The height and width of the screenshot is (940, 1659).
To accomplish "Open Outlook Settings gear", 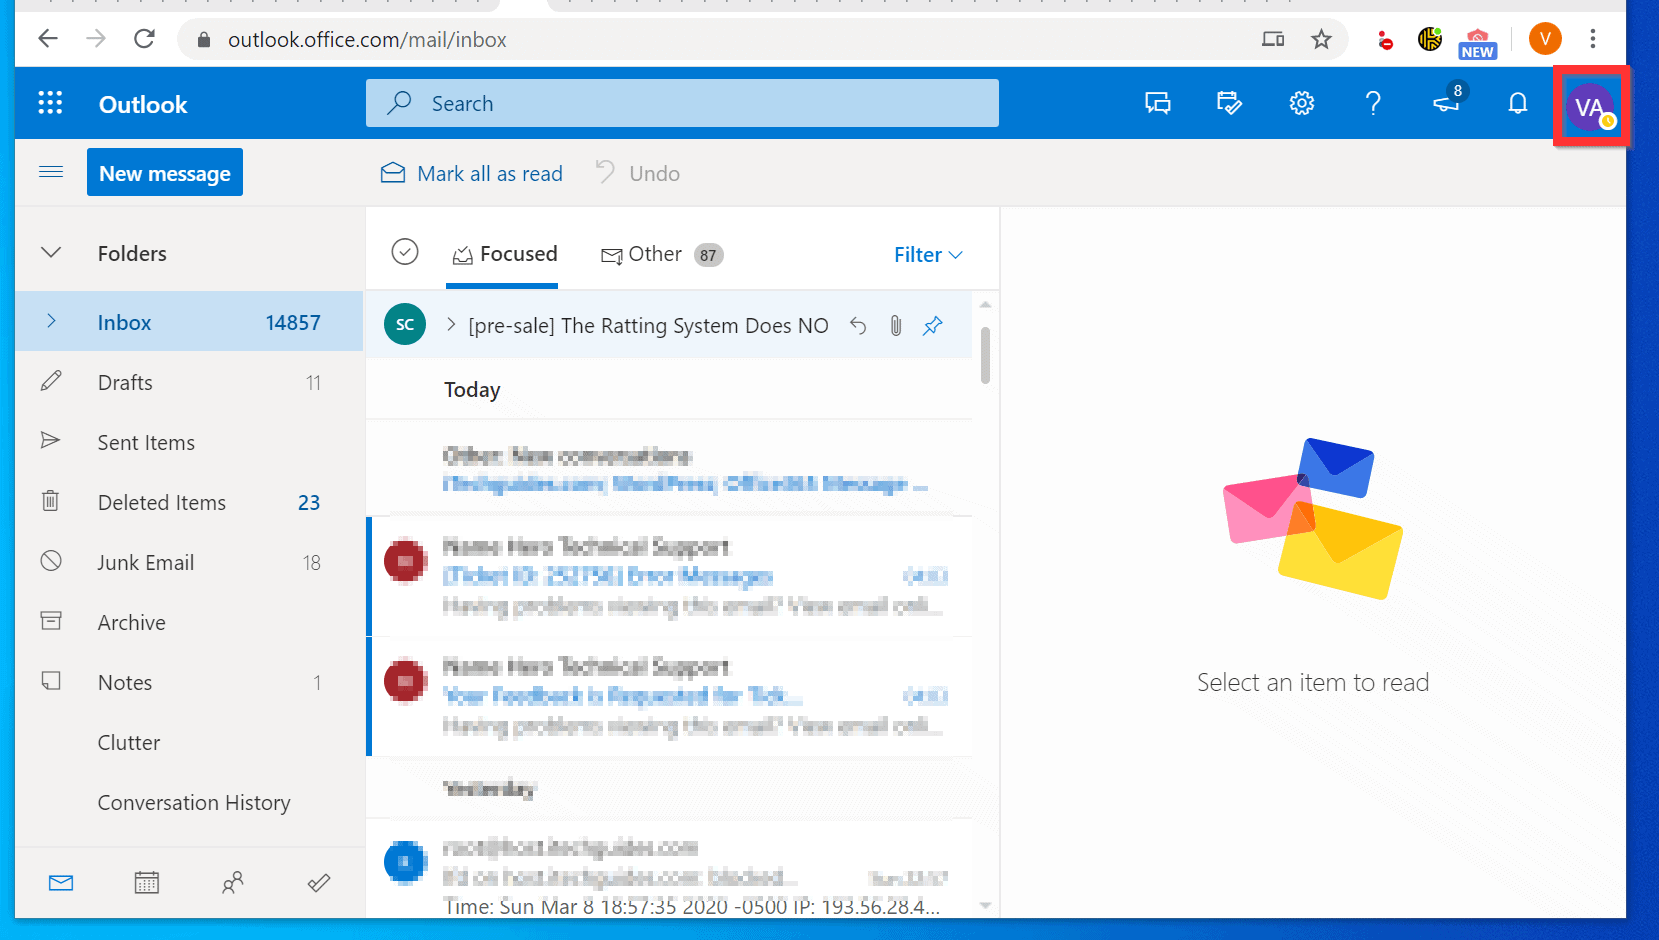I will pyautogui.click(x=1301, y=103).
